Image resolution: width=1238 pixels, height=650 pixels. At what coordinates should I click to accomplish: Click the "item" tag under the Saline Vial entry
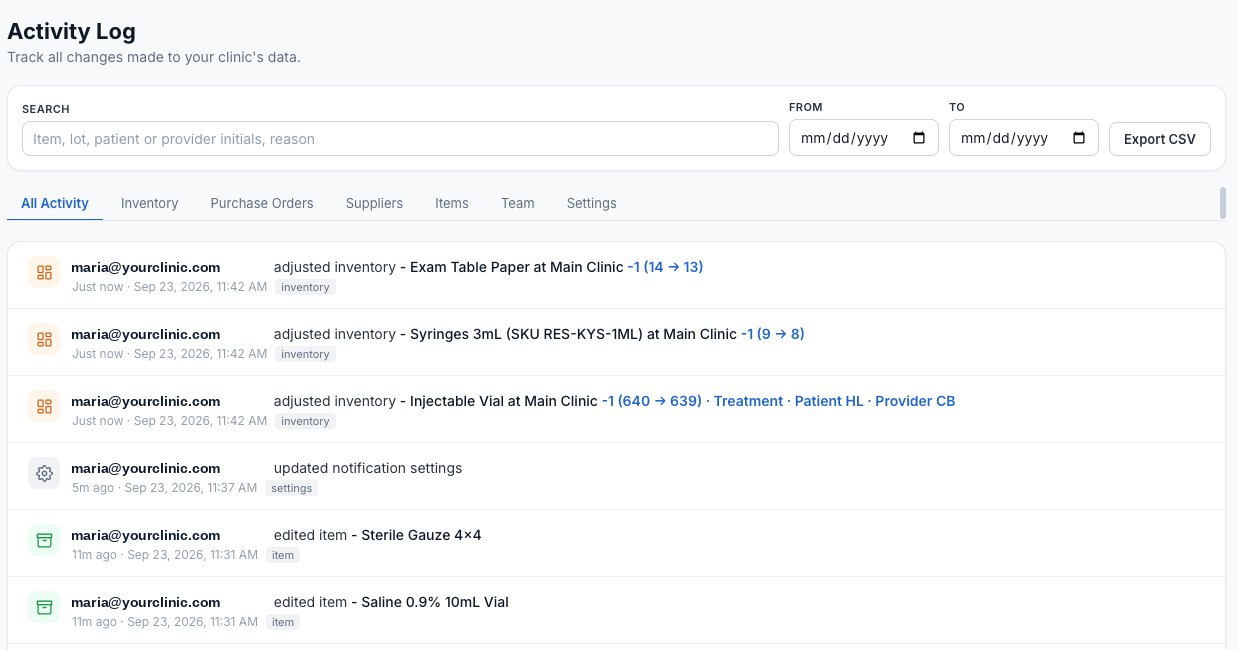pyautogui.click(x=283, y=622)
